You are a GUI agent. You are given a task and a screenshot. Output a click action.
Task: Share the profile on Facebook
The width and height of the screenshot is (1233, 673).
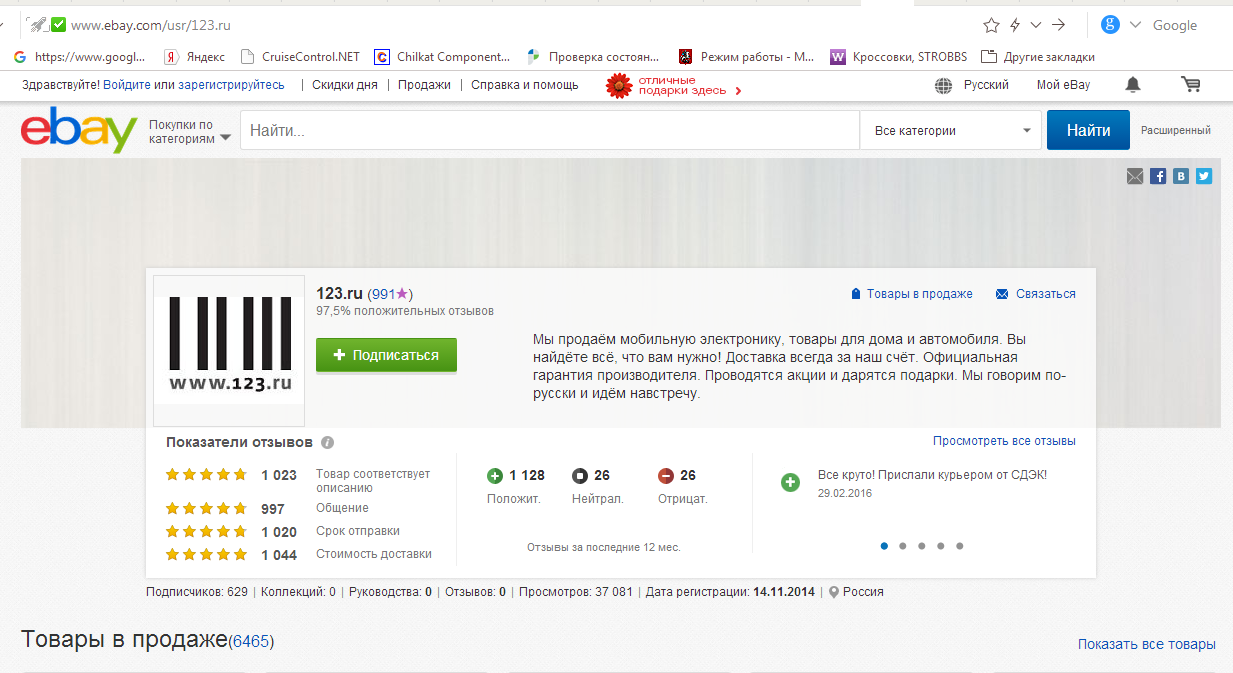pos(1158,176)
